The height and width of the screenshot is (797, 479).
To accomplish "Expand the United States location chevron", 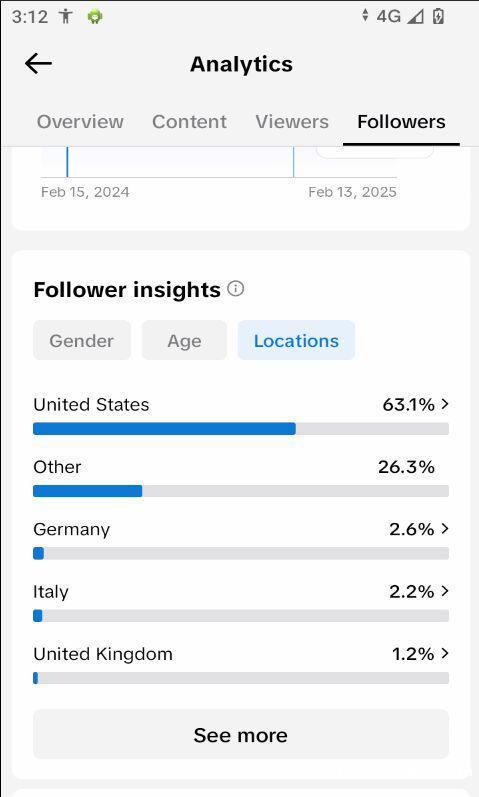I will tap(445, 404).
